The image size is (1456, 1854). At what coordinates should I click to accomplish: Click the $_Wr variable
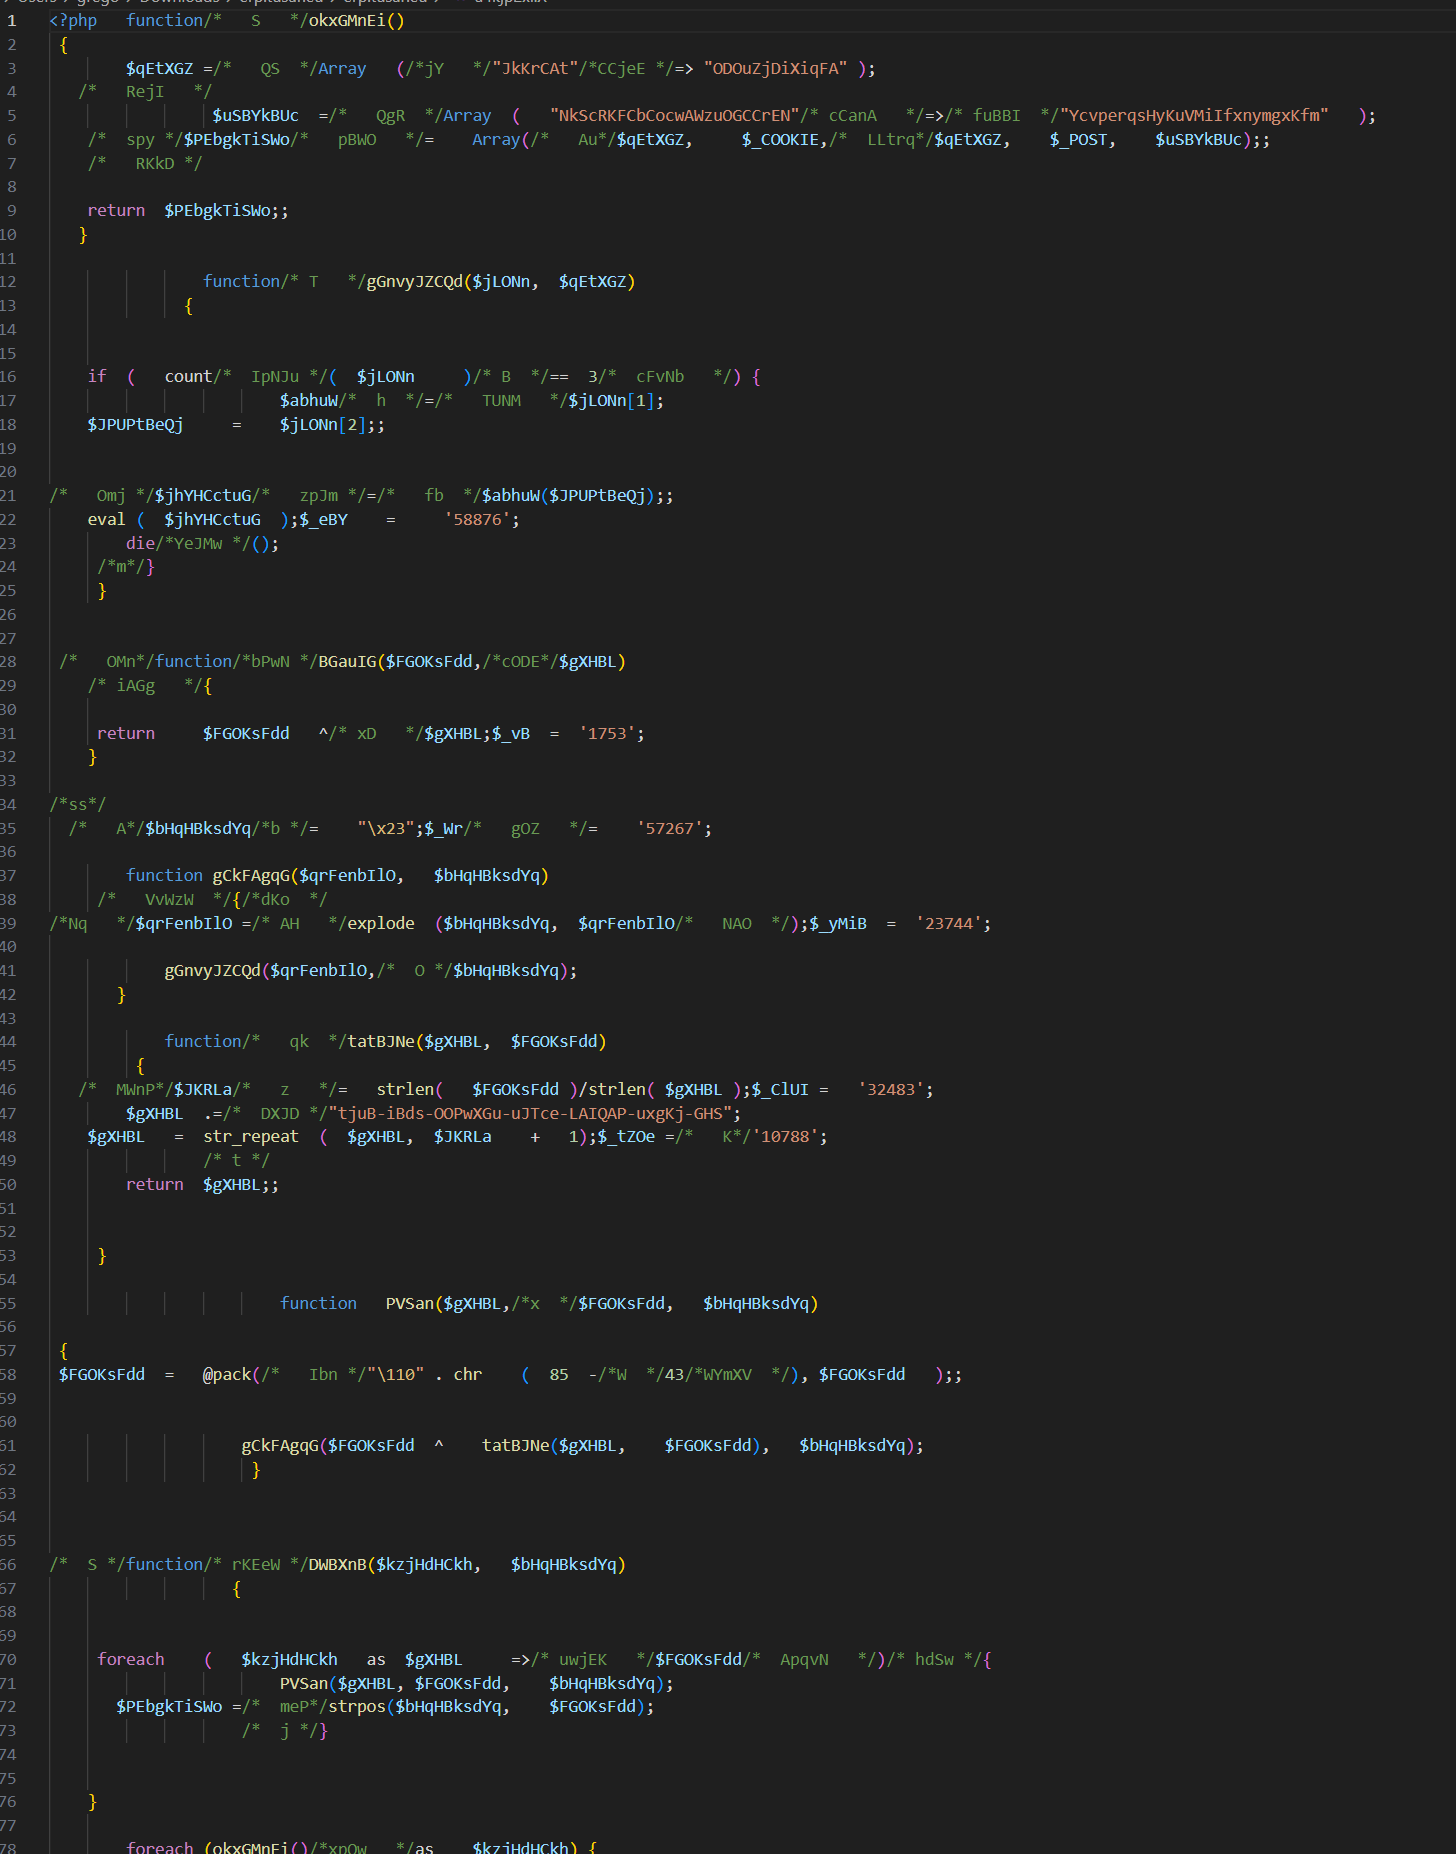(443, 828)
